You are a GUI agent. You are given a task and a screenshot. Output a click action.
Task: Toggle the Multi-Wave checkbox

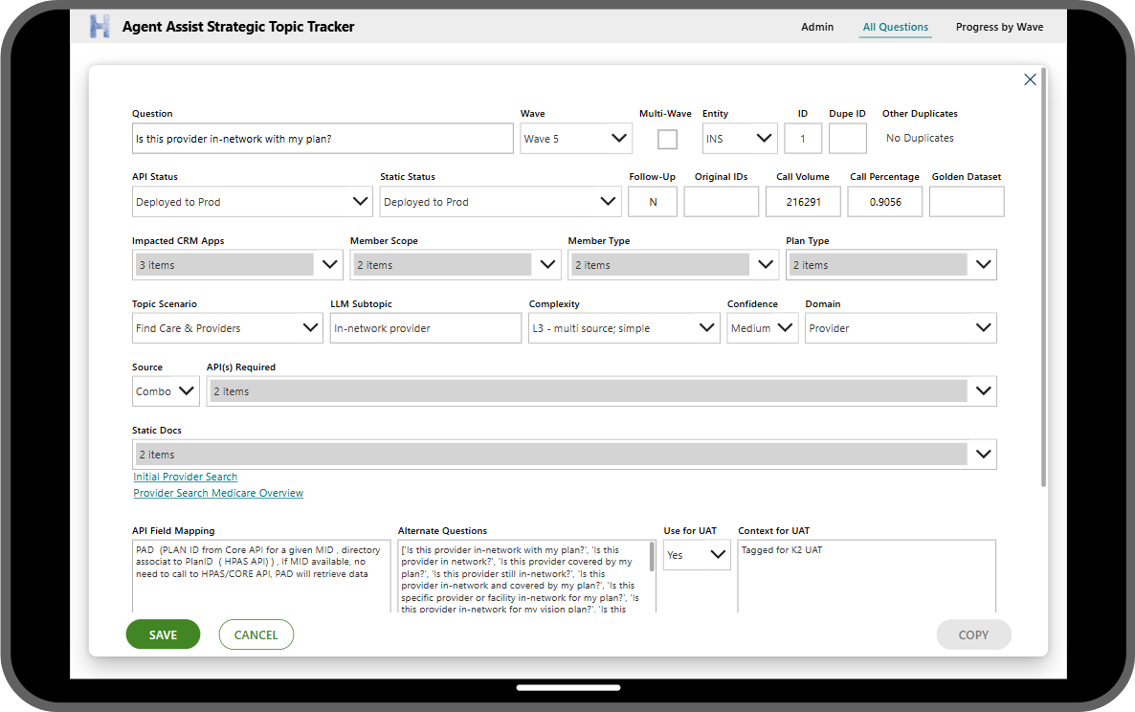(667, 139)
